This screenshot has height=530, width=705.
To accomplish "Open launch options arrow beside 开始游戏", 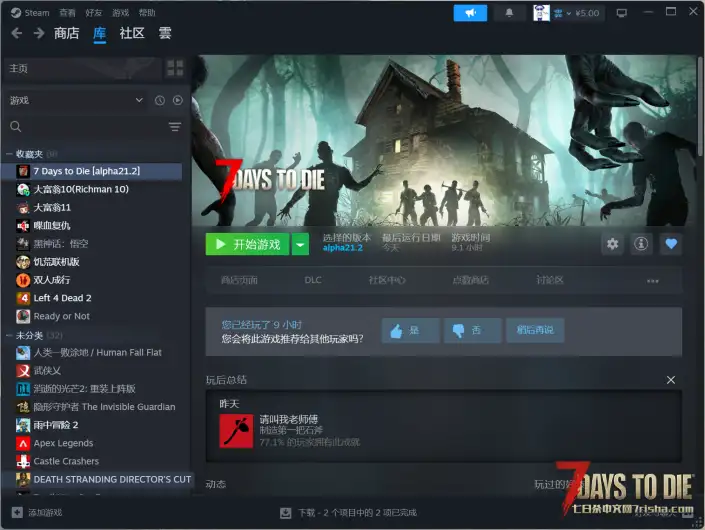I will [x=300, y=245].
